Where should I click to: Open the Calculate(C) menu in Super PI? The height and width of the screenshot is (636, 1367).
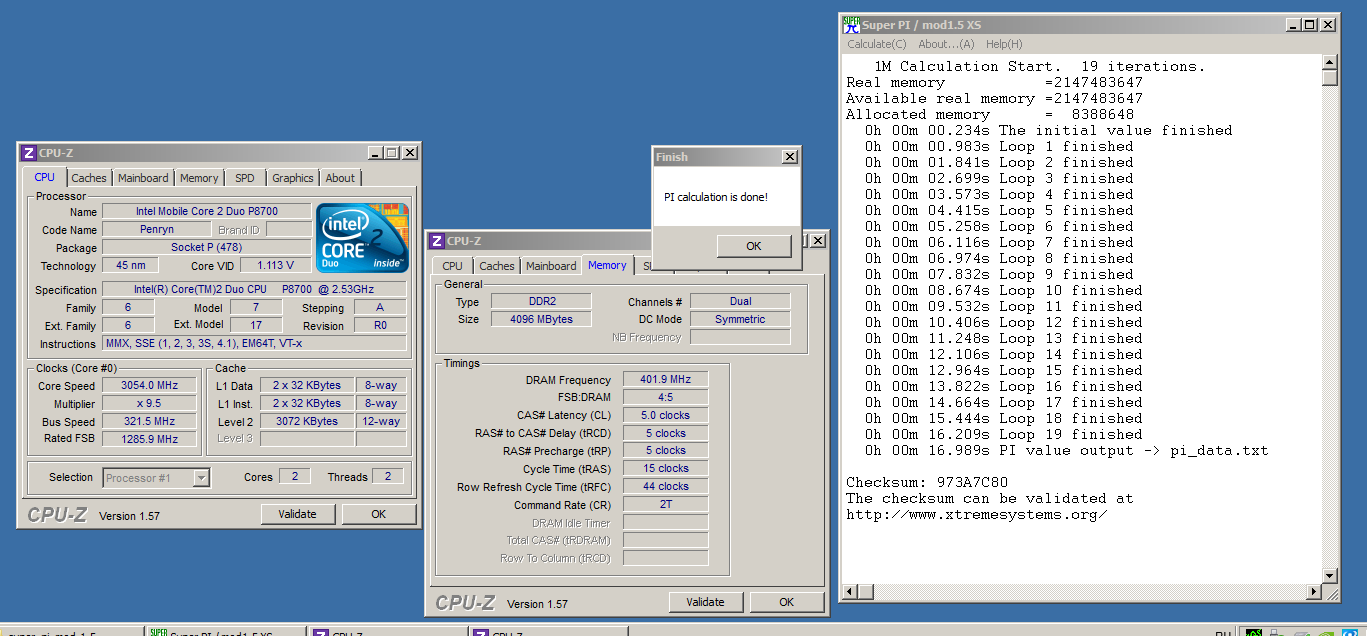(876, 44)
